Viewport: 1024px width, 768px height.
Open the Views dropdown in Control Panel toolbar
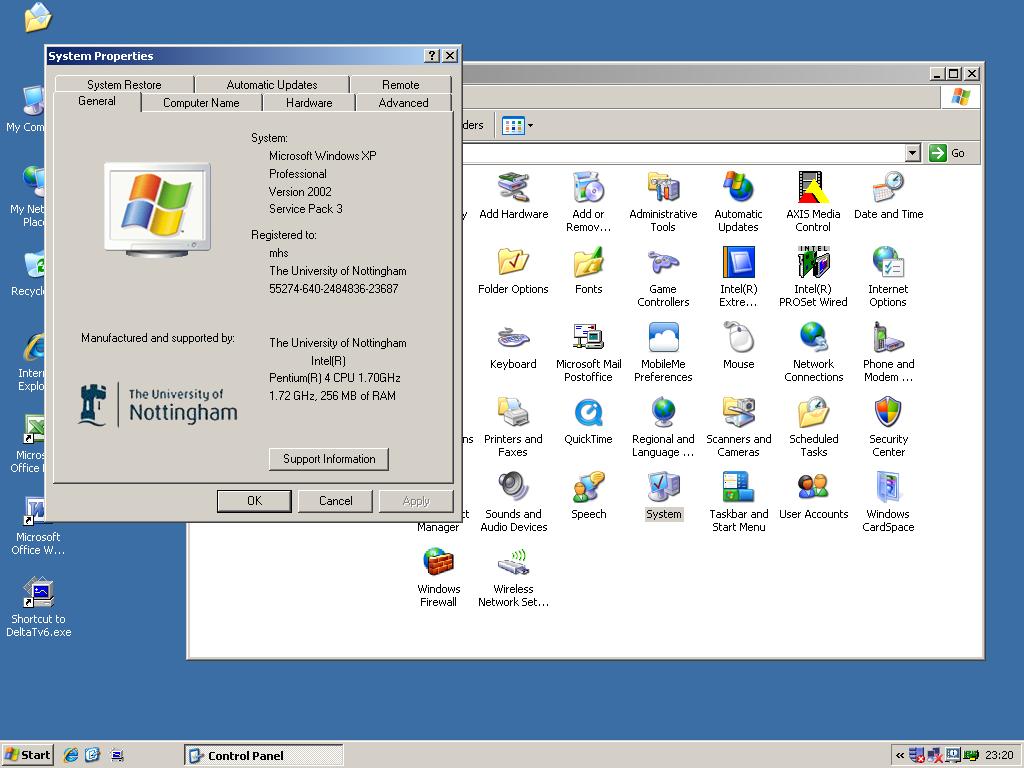[x=517, y=125]
